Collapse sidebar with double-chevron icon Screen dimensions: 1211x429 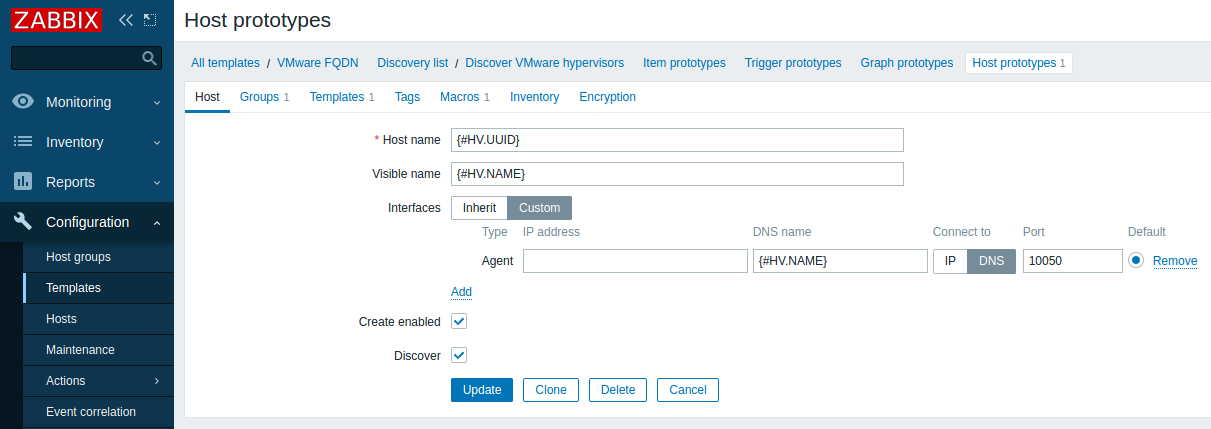(126, 20)
